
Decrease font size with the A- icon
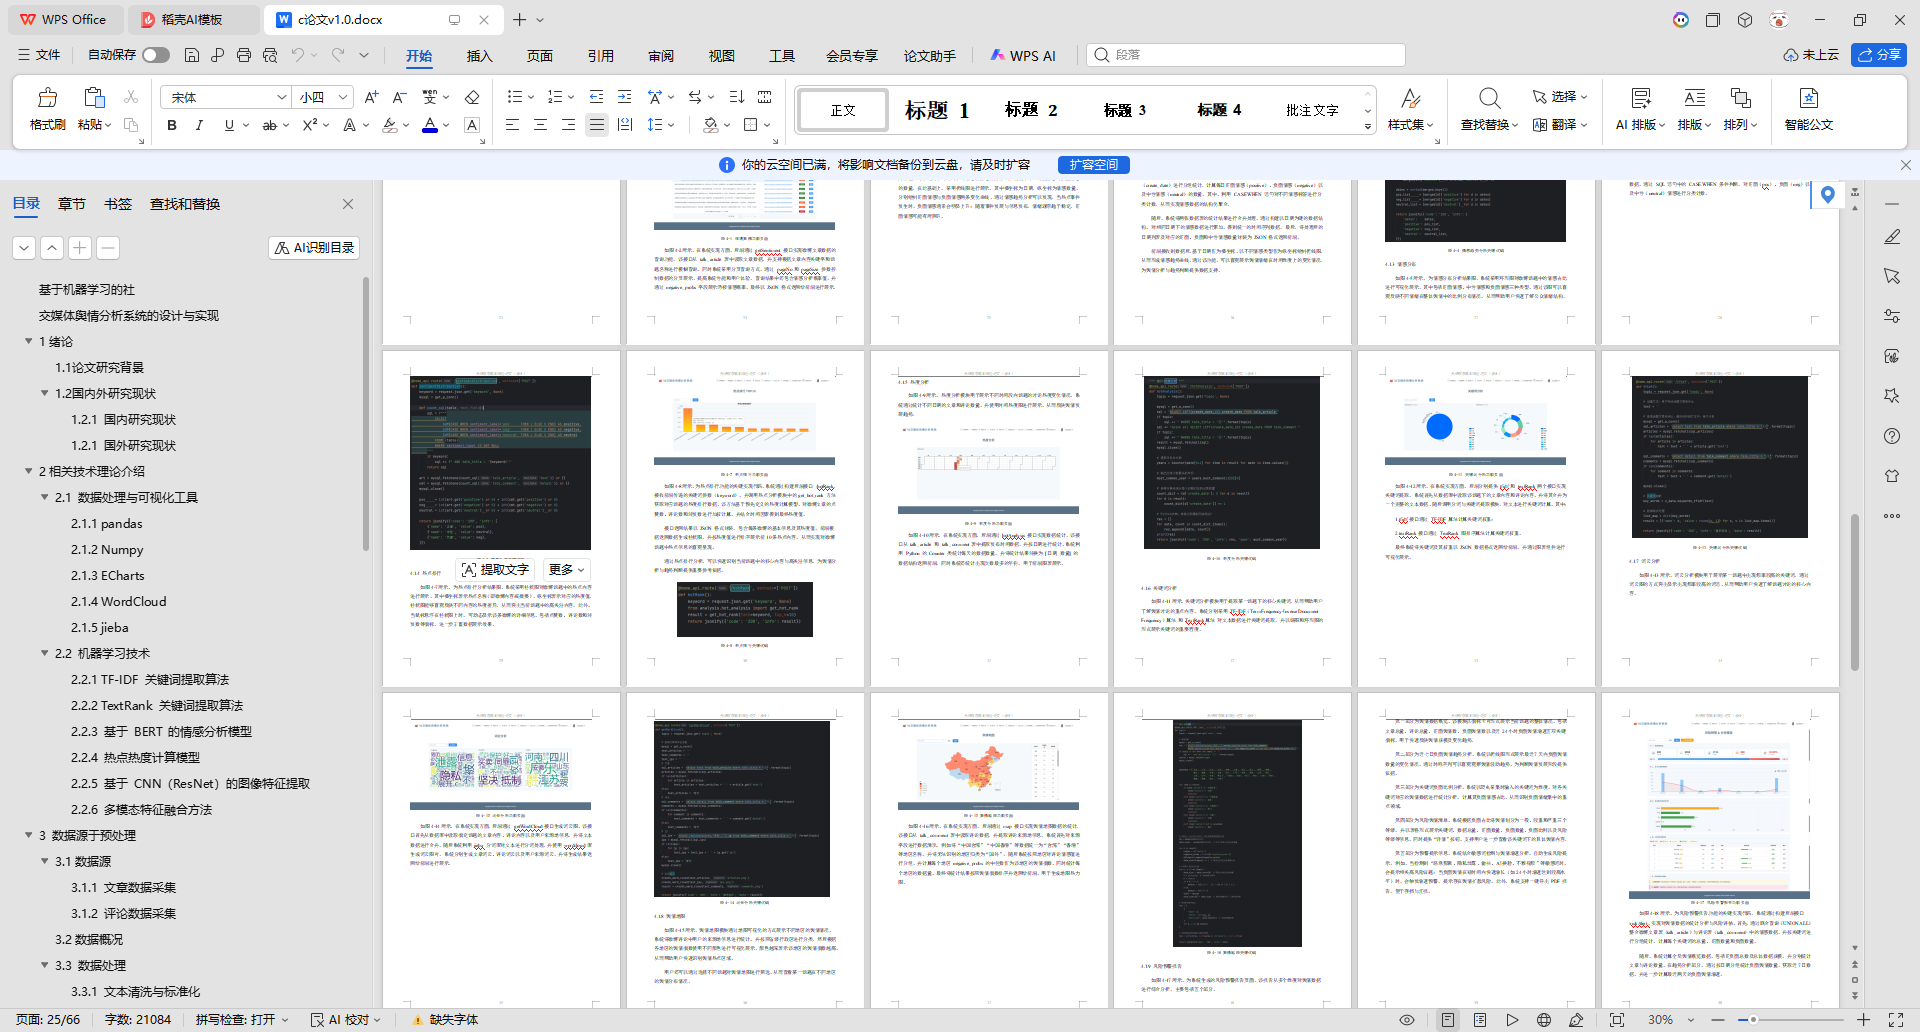click(x=399, y=97)
